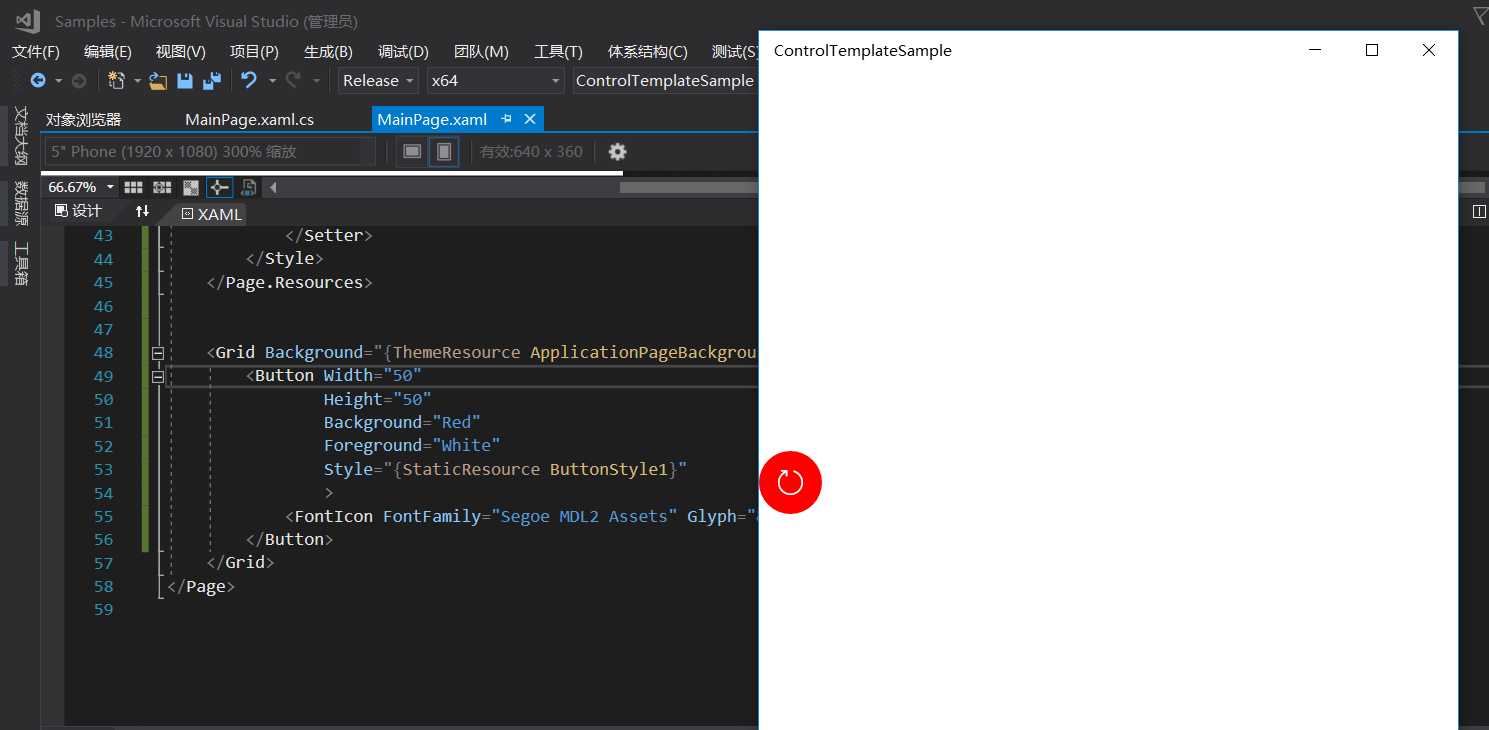
Task: Pin the MainPage.xaml tab
Action: [x=507, y=119]
